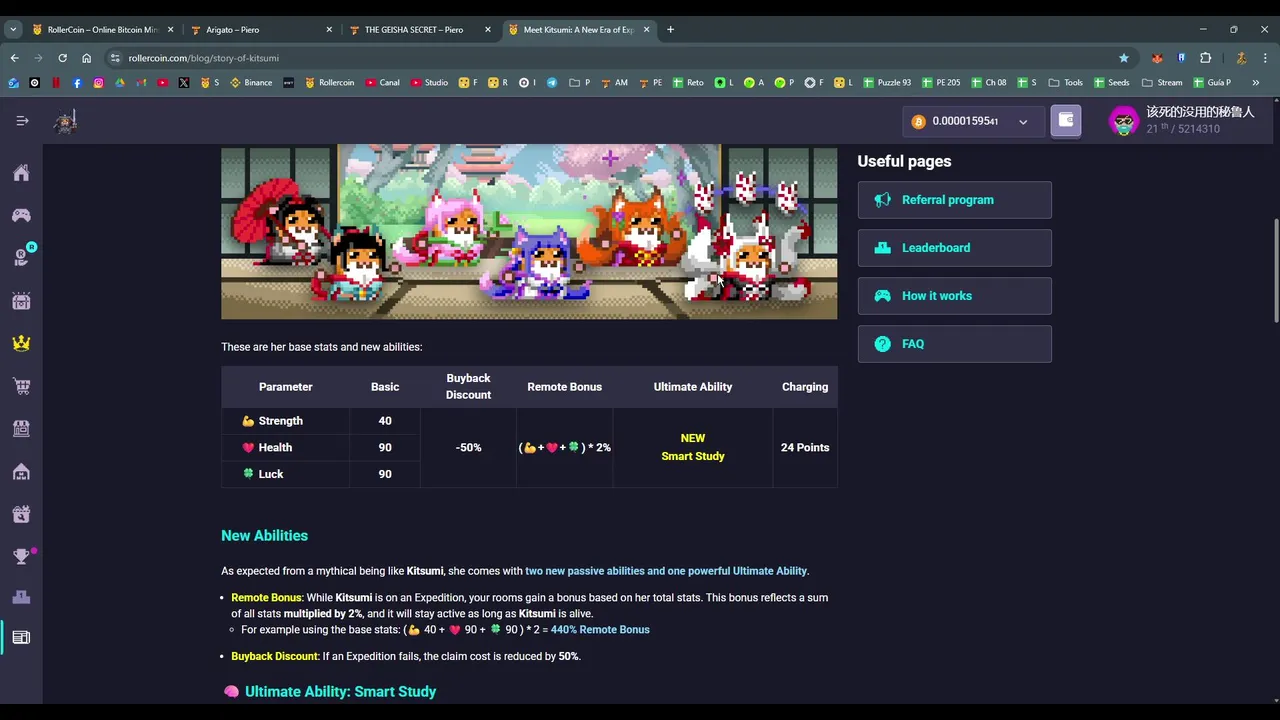Go back to previous page
The height and width of the screenshot is (720, 1280).
tap(14, 58)
